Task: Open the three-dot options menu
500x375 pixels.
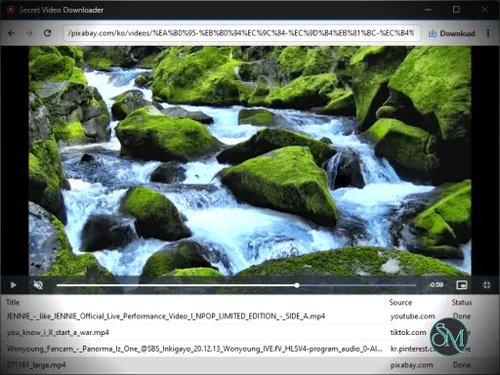Action: tap(488, 33)
